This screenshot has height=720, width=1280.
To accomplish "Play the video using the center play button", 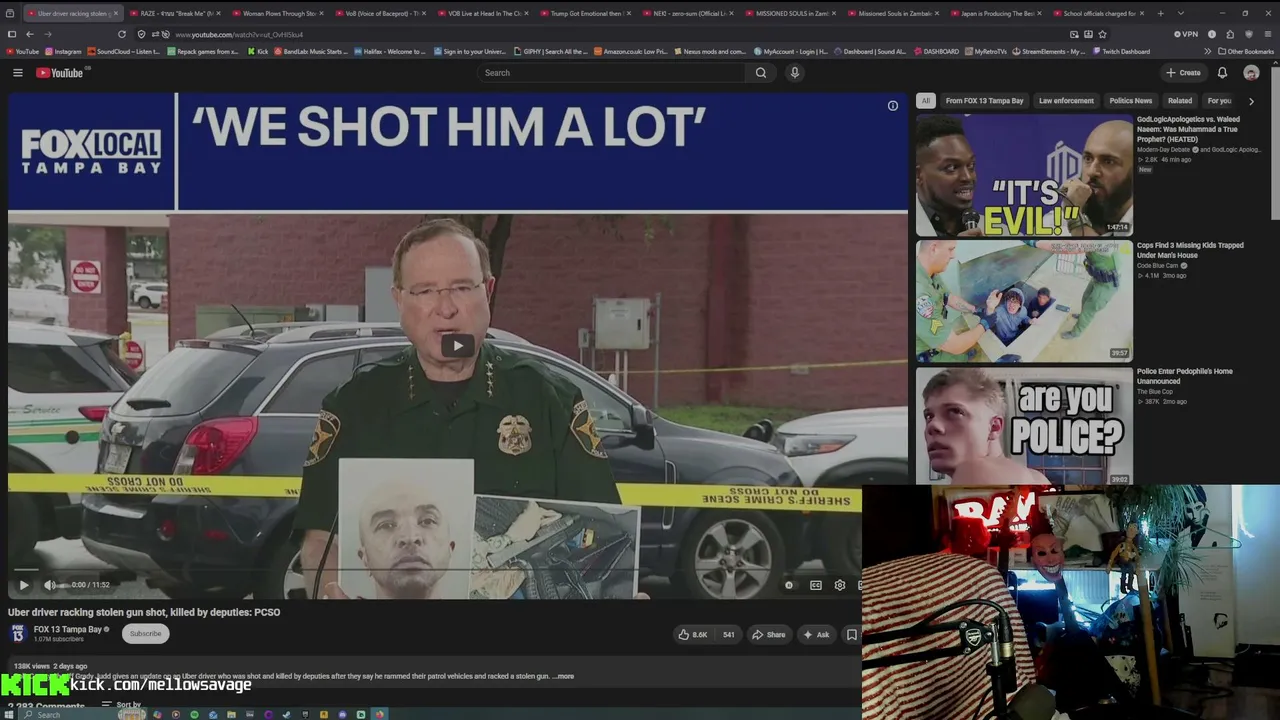I will point(457,346).
